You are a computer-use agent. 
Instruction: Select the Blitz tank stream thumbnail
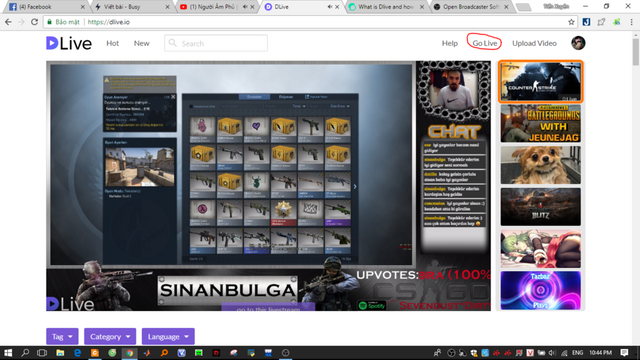pos(540,207)
